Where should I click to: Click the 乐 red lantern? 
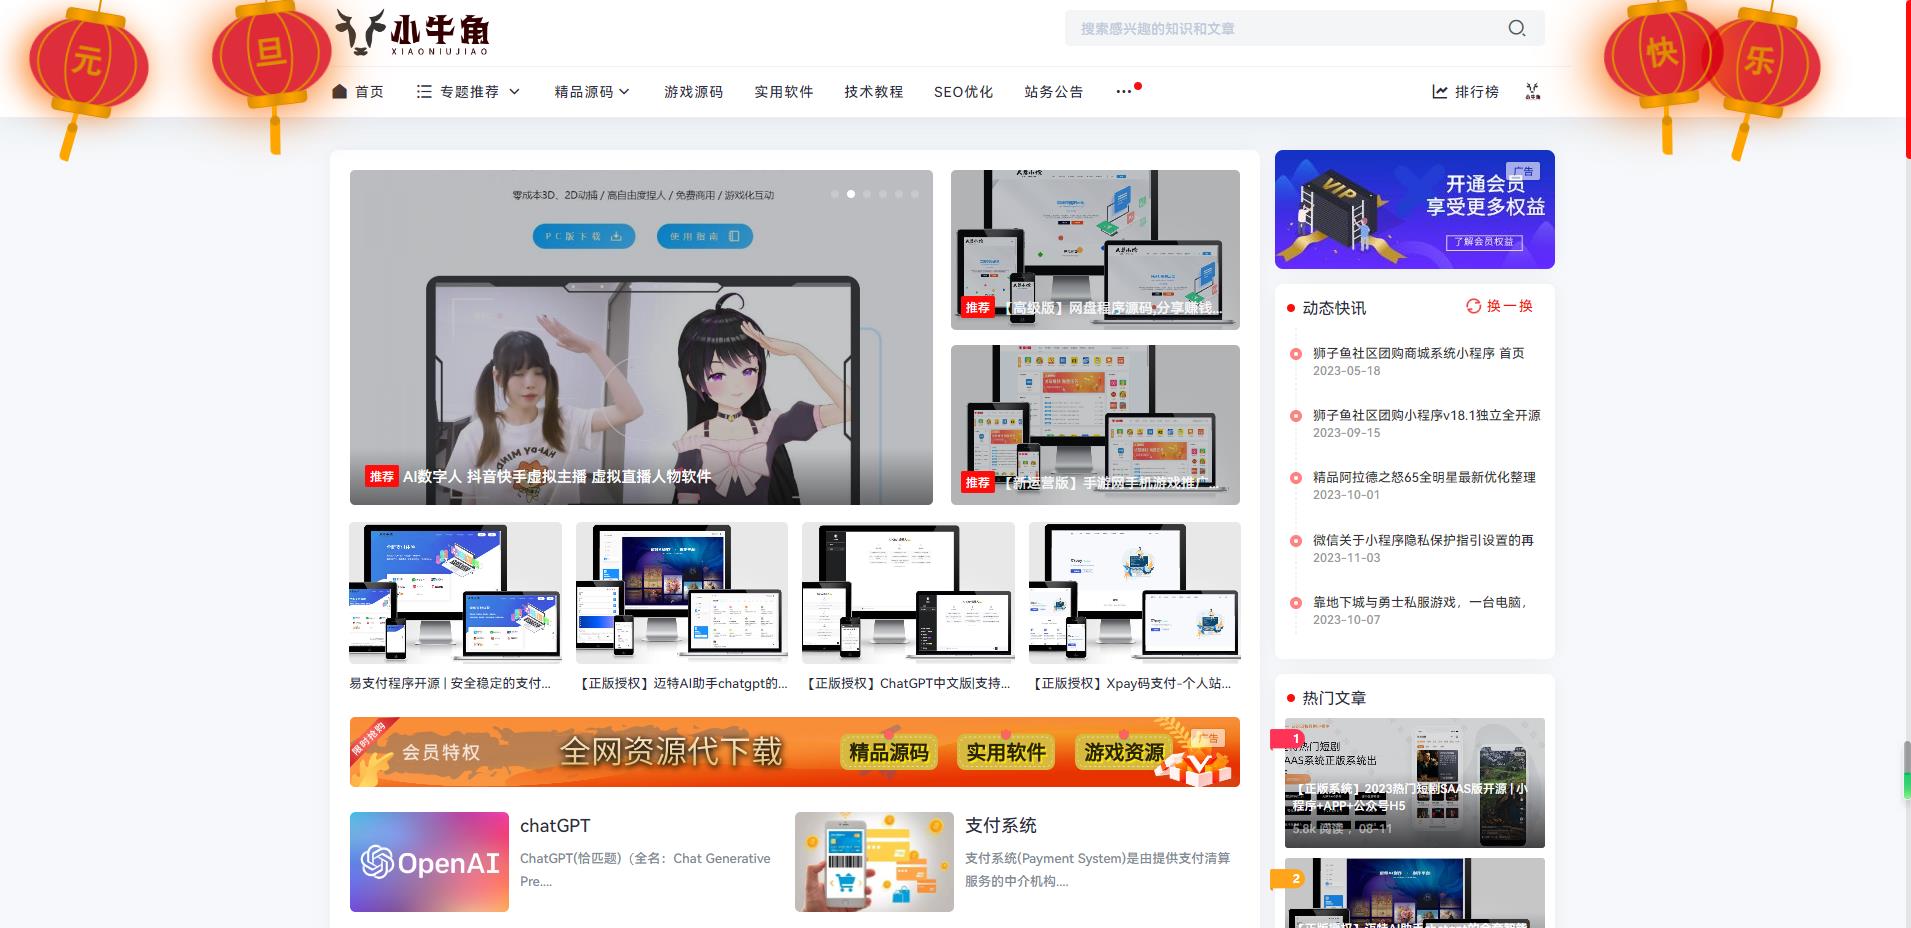click(1762, 62)
